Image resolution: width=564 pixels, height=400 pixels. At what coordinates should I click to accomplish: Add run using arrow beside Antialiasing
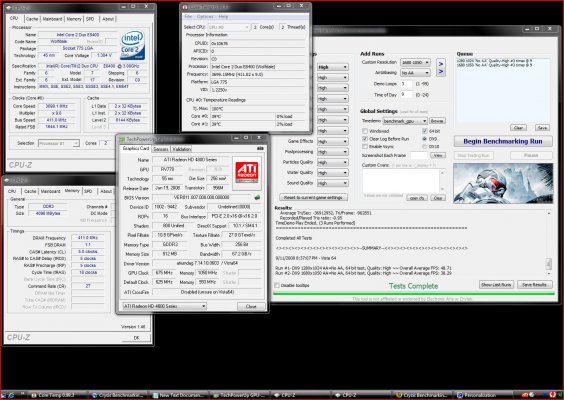click(441, 72)
